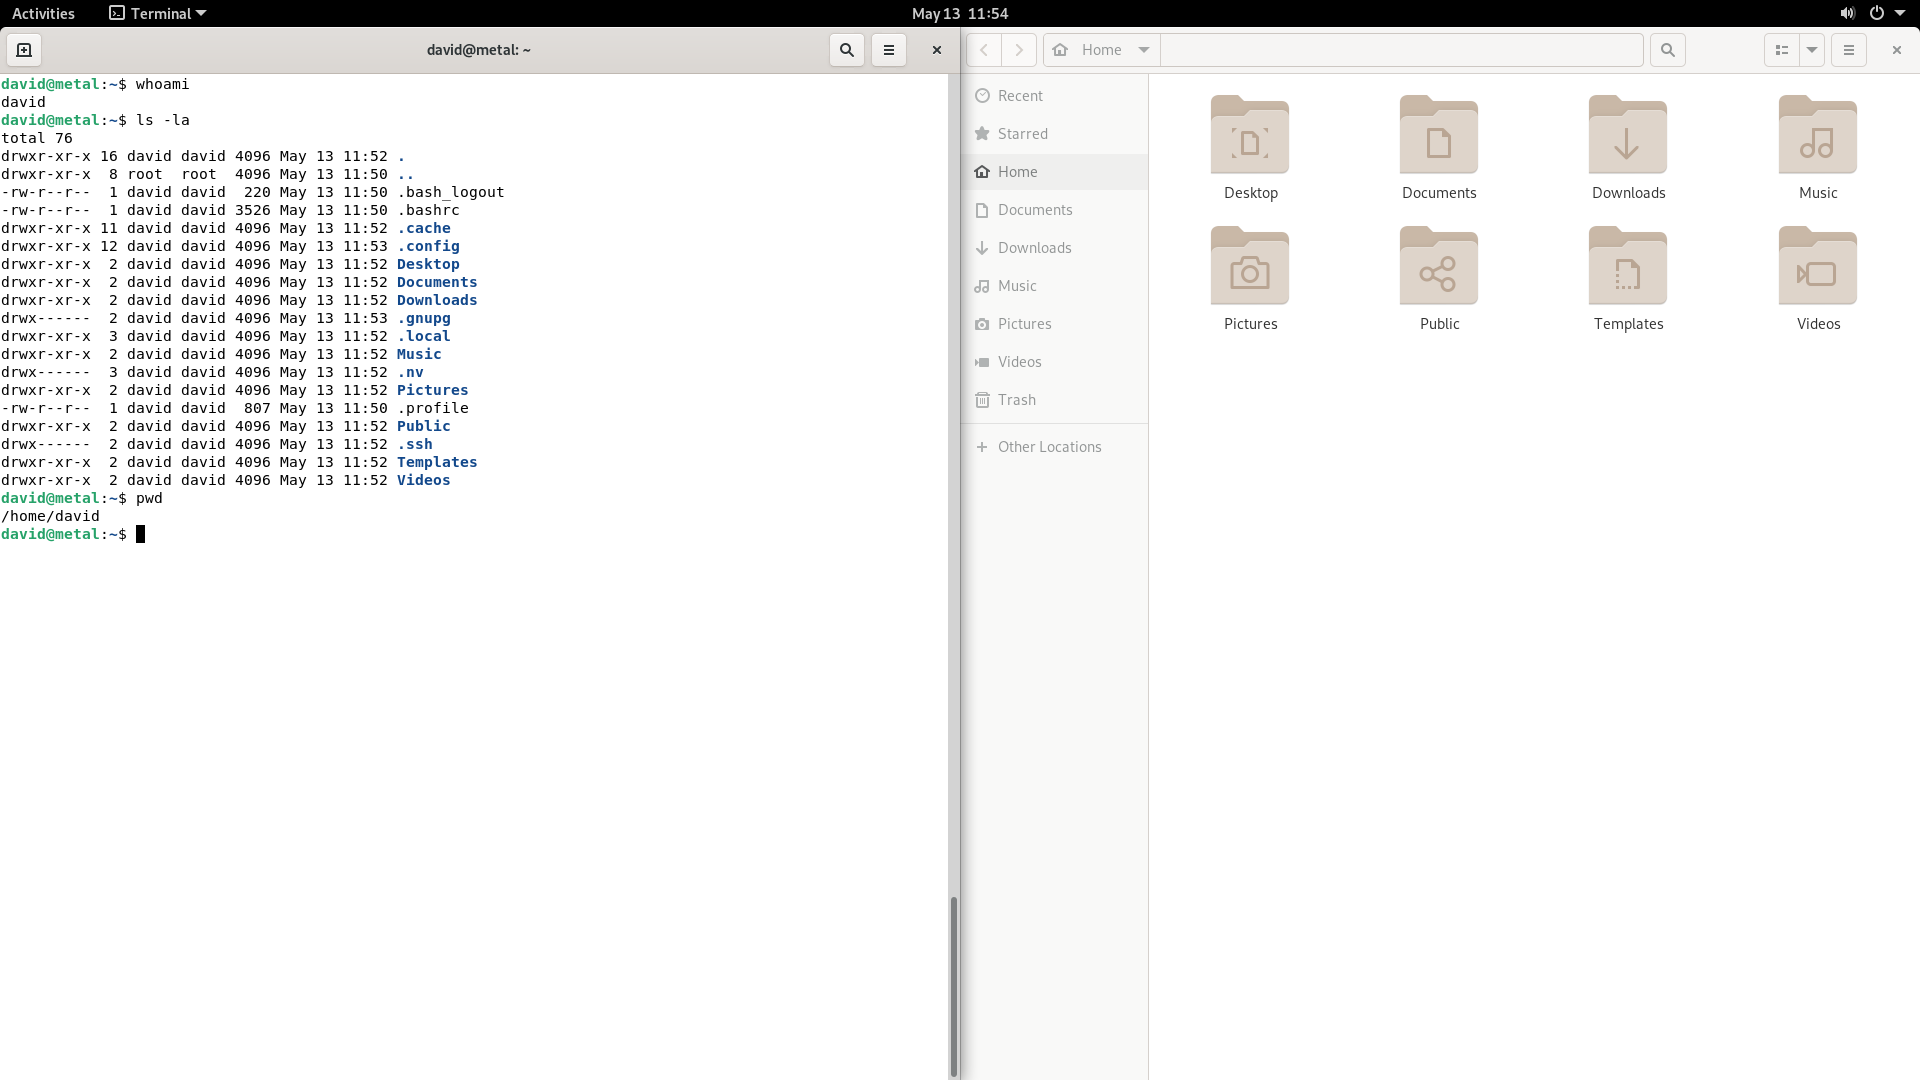Click the terminal vertical scrollbar

click(x=954, y=985)
